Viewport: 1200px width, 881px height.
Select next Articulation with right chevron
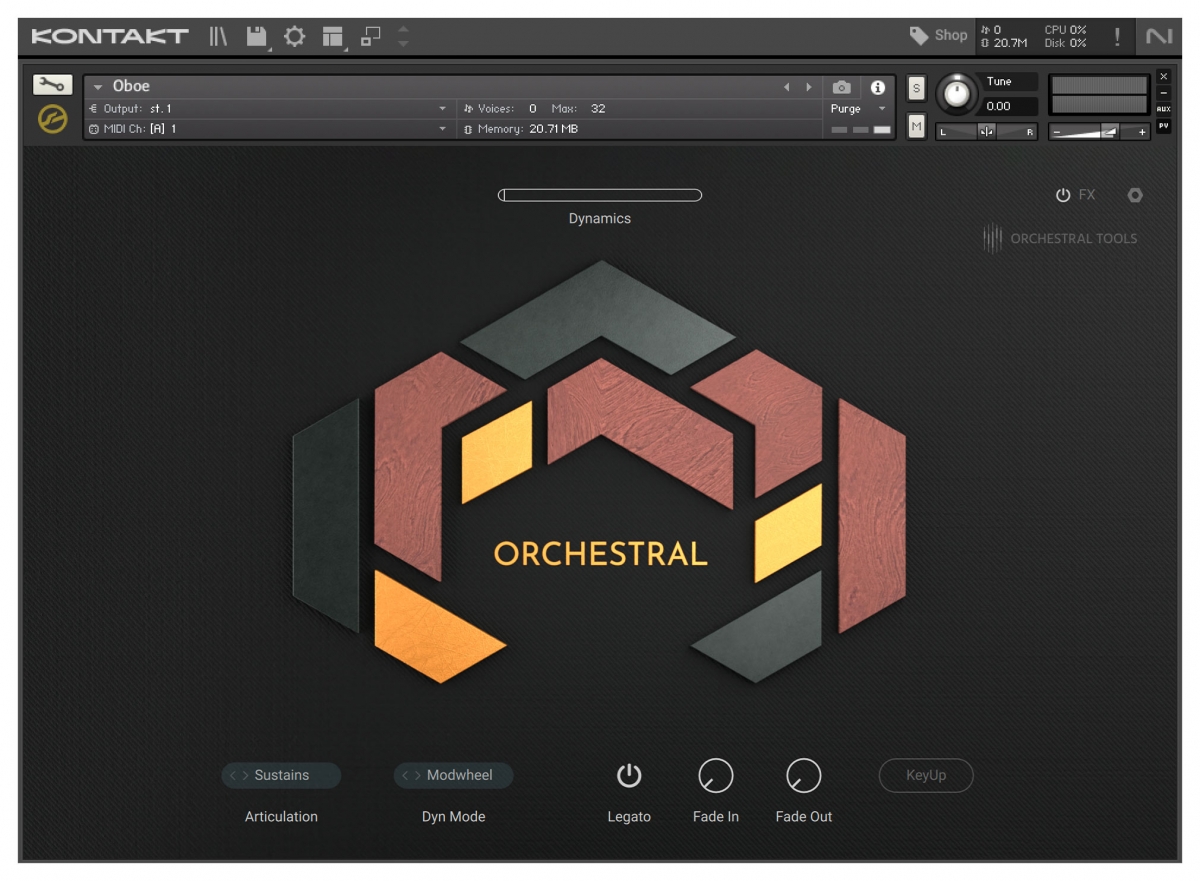tap(246, 775)
